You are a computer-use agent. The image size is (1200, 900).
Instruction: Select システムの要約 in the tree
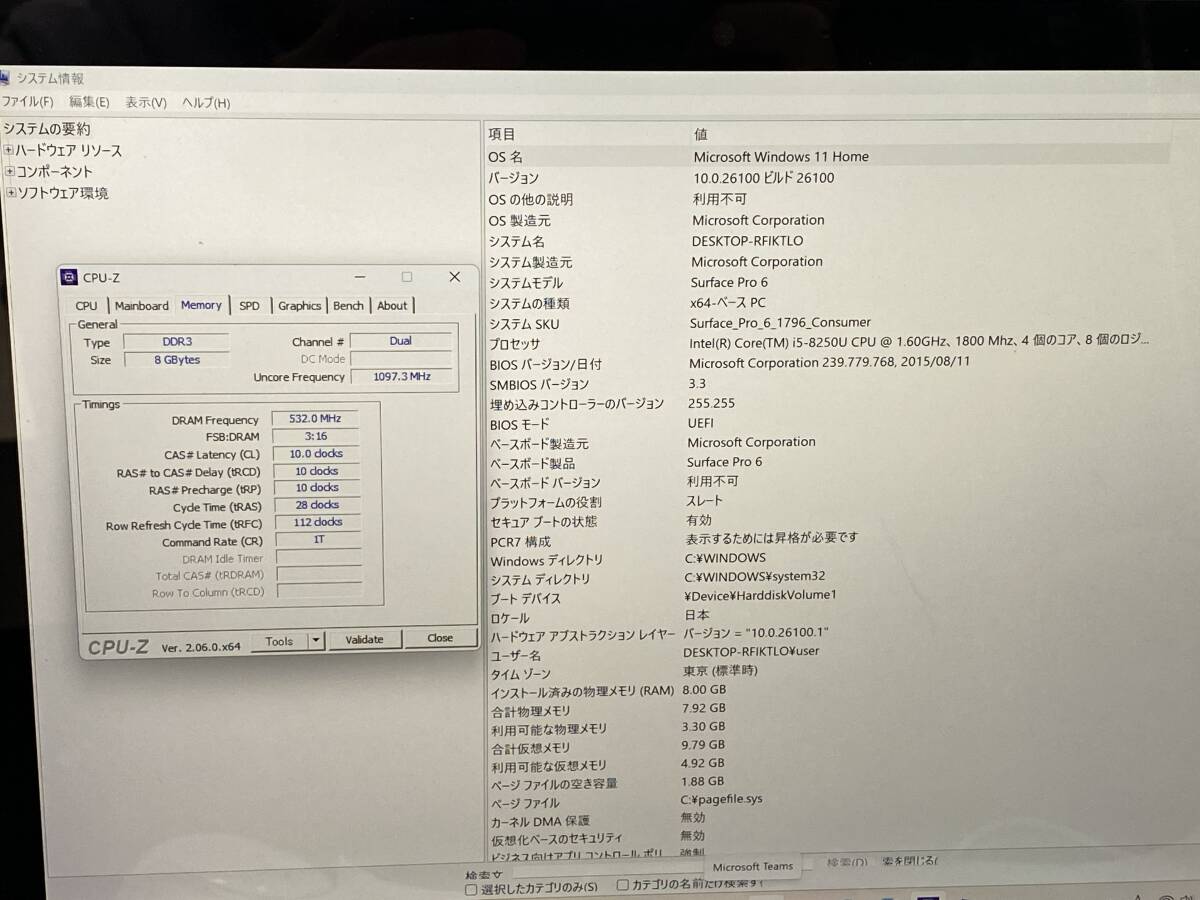[x=47, y=129]
